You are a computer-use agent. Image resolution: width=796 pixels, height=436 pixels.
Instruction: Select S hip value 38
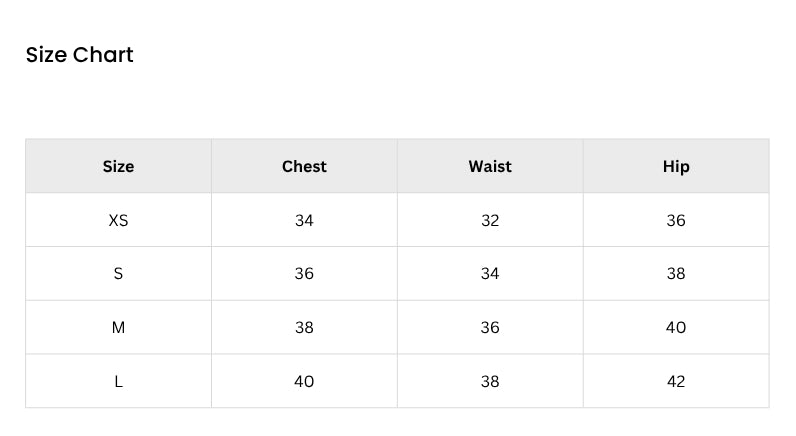tap(676, 274)
